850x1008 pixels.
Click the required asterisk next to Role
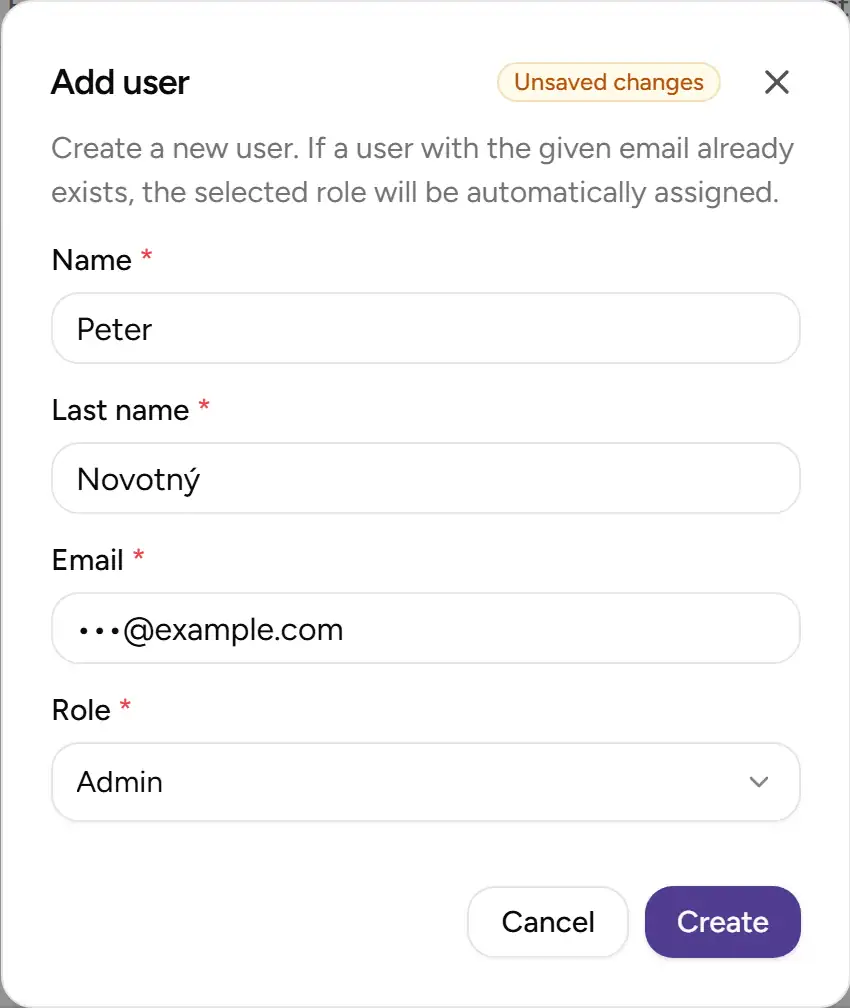click(x=124, y=703)
